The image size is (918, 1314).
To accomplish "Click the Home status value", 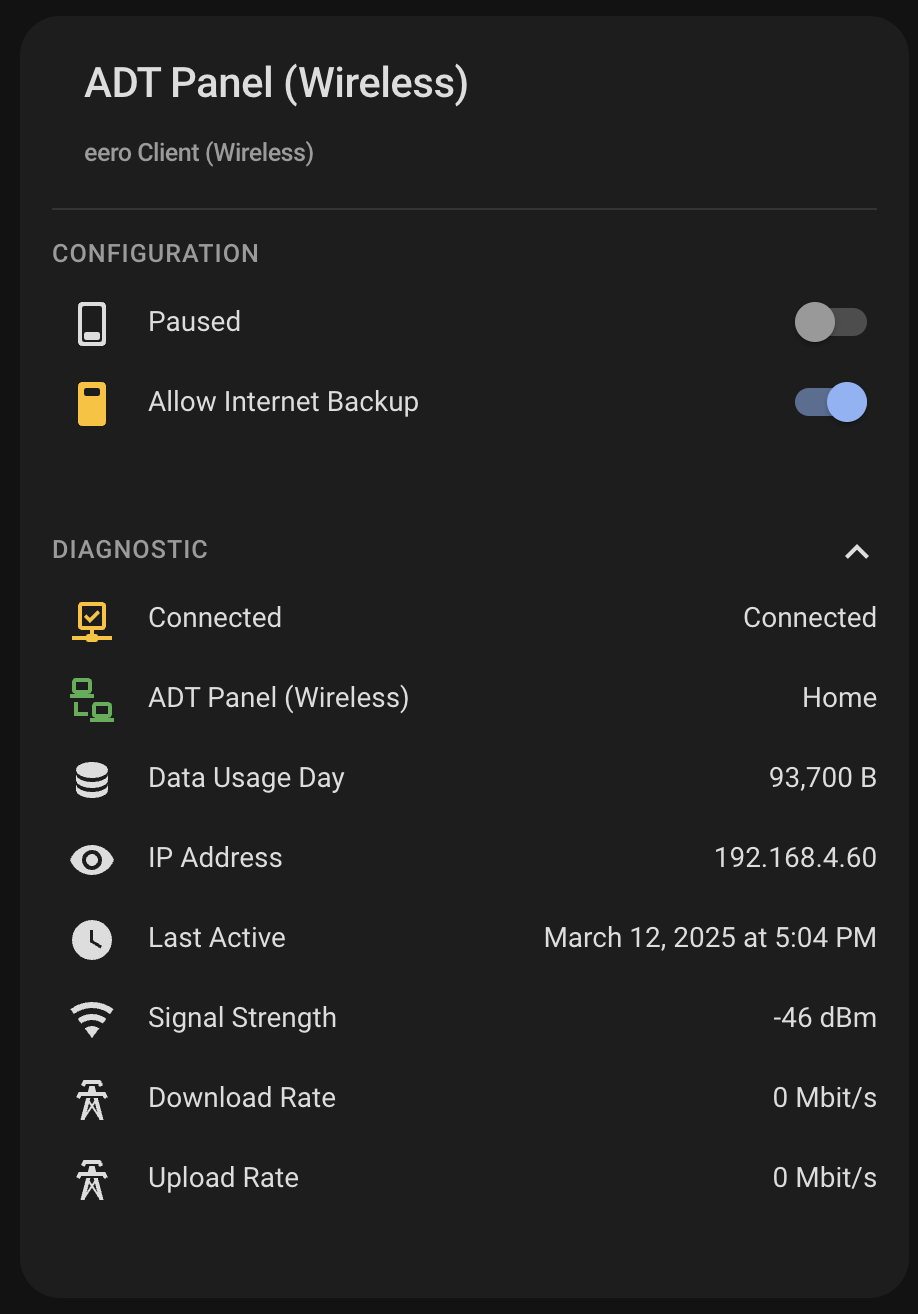I will [x=839, y=698].
